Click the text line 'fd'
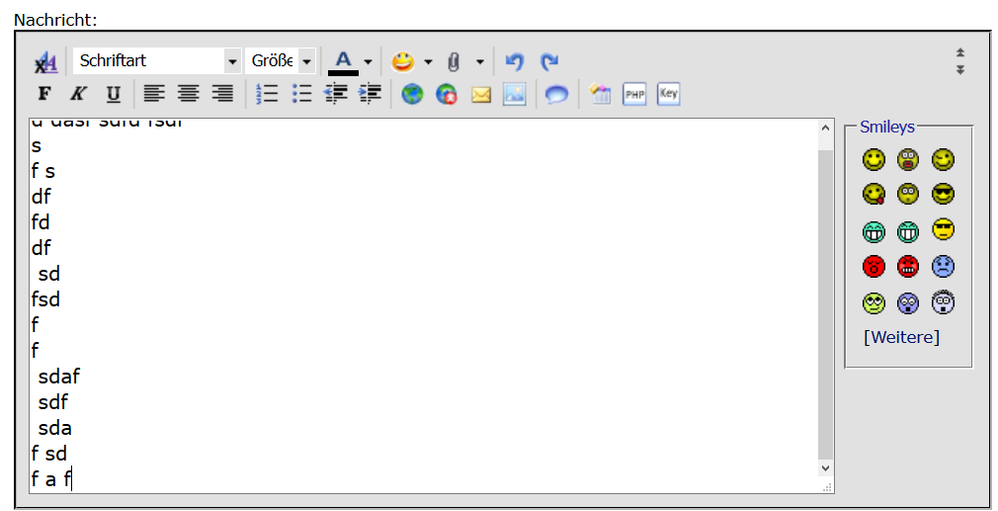The width and height of the screenshot is (998, 511). coord(40,222)
